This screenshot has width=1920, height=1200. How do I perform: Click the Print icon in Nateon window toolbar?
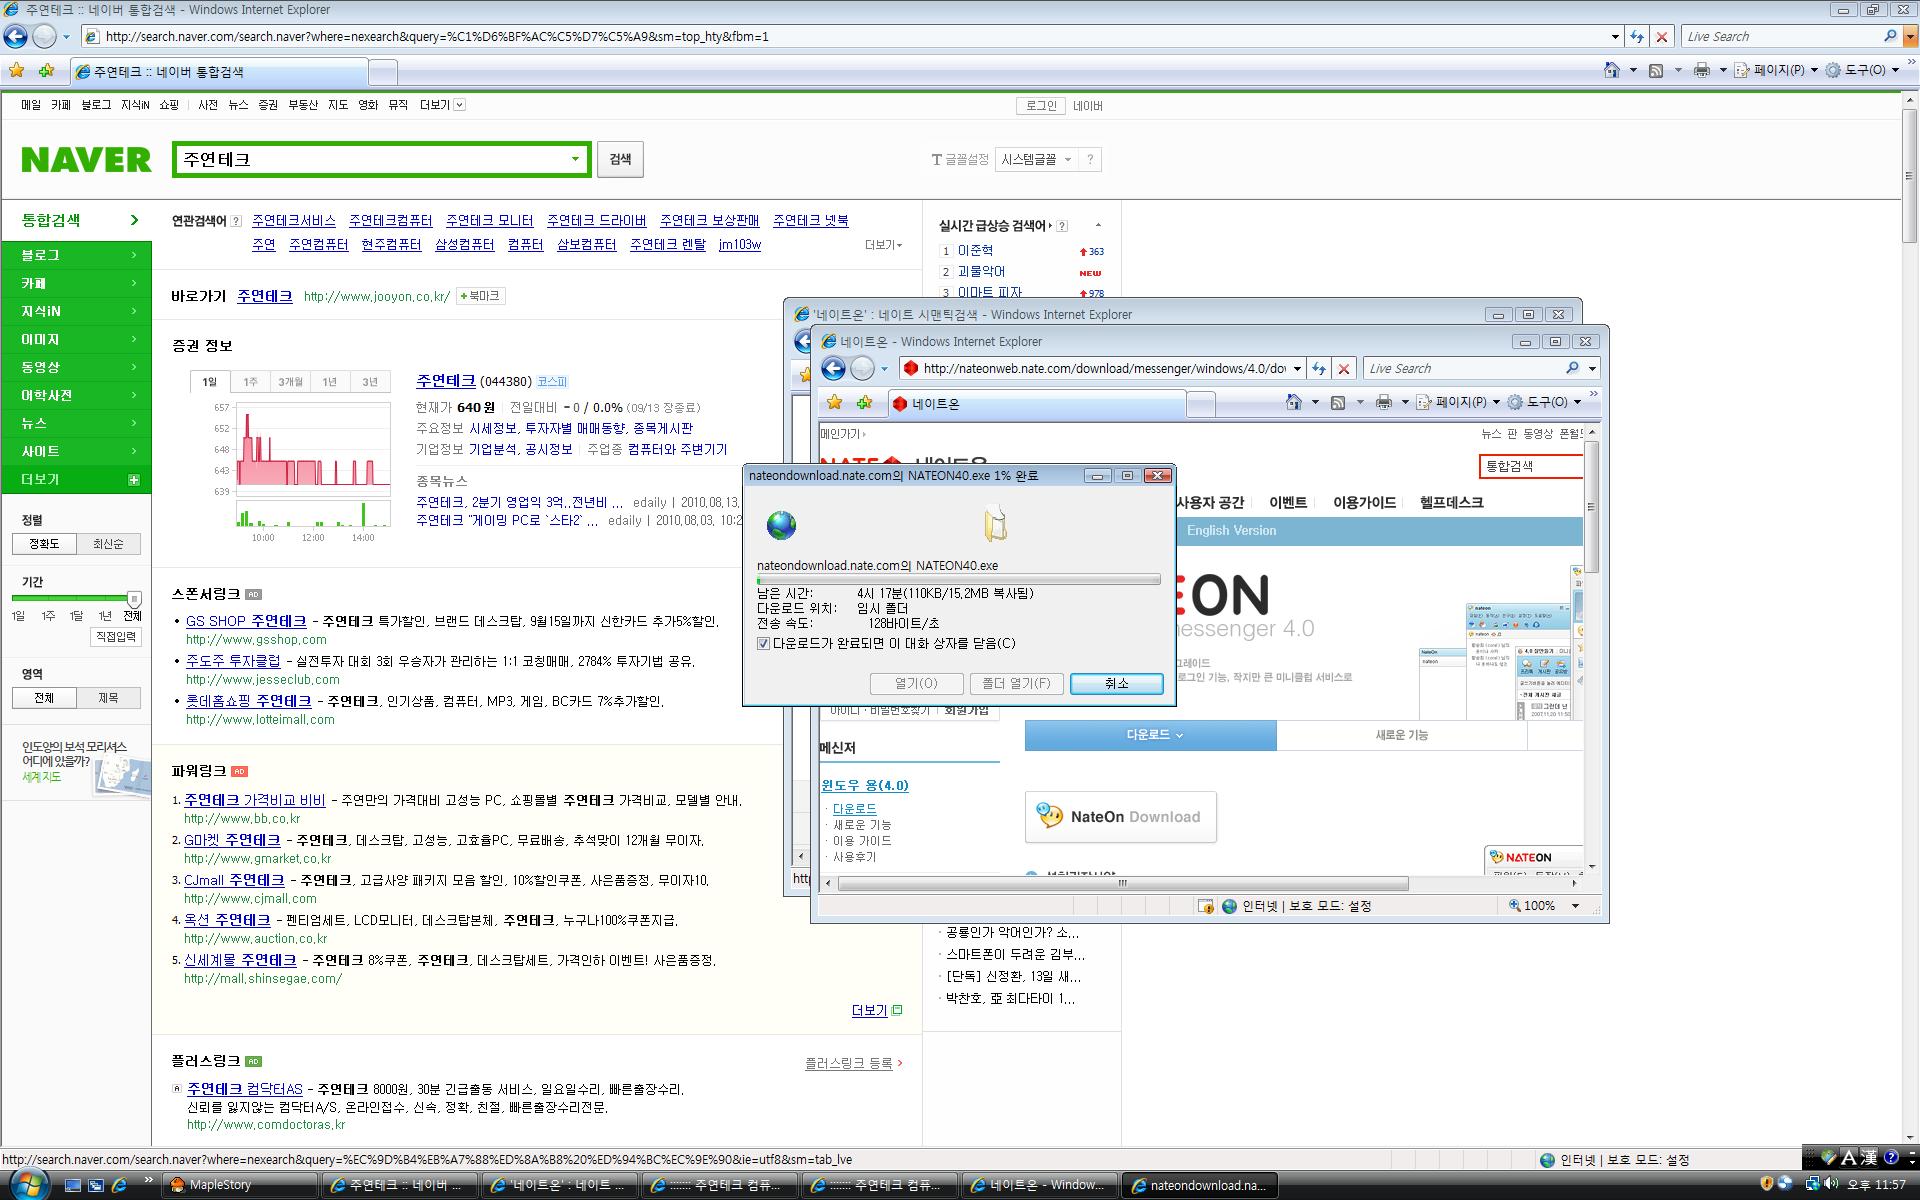pyautogui.click(x=1384, y=402)
